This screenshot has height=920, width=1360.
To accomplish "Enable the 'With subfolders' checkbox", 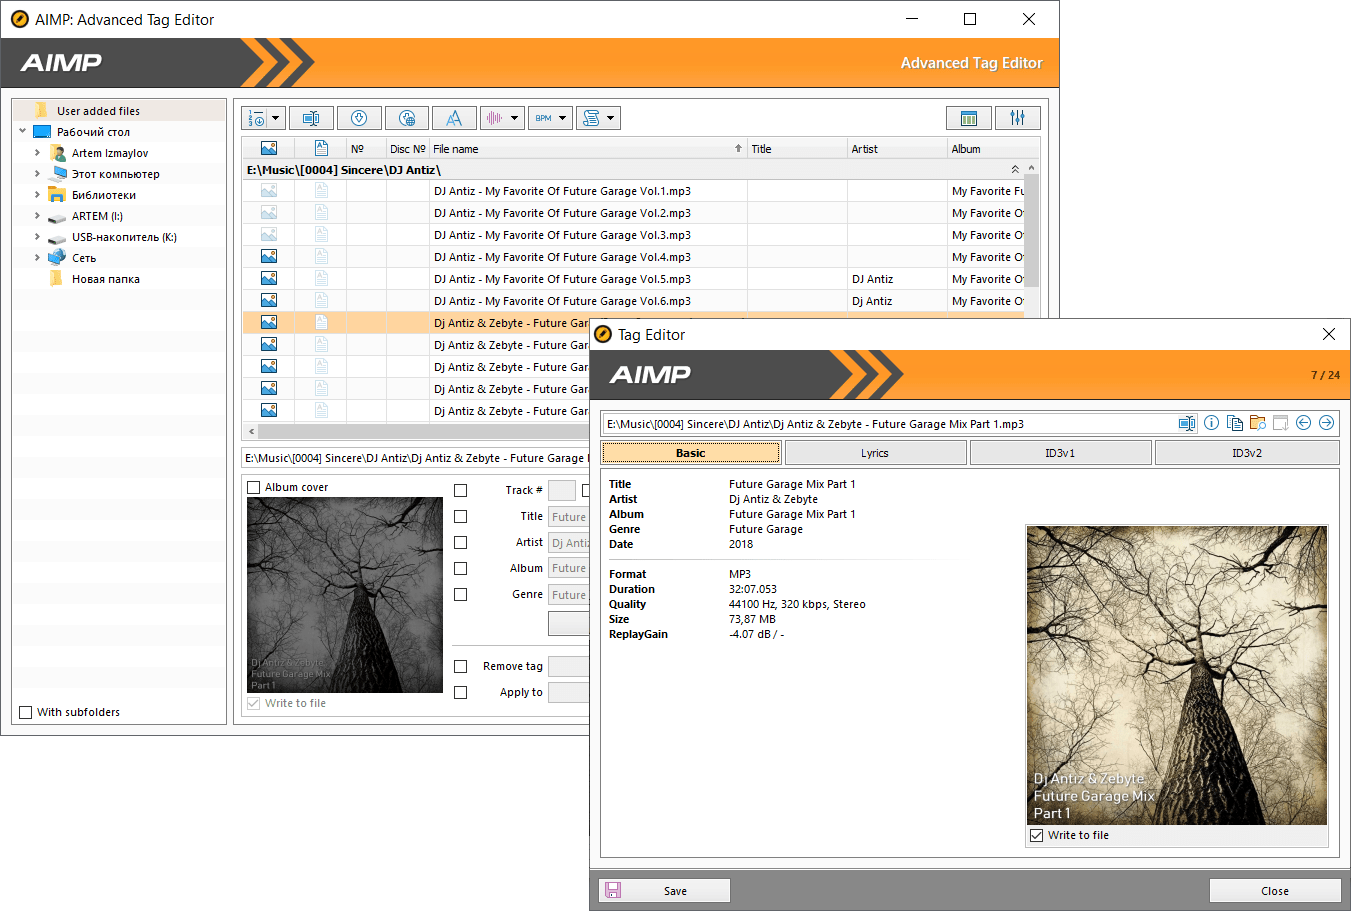I will (26, 712).
